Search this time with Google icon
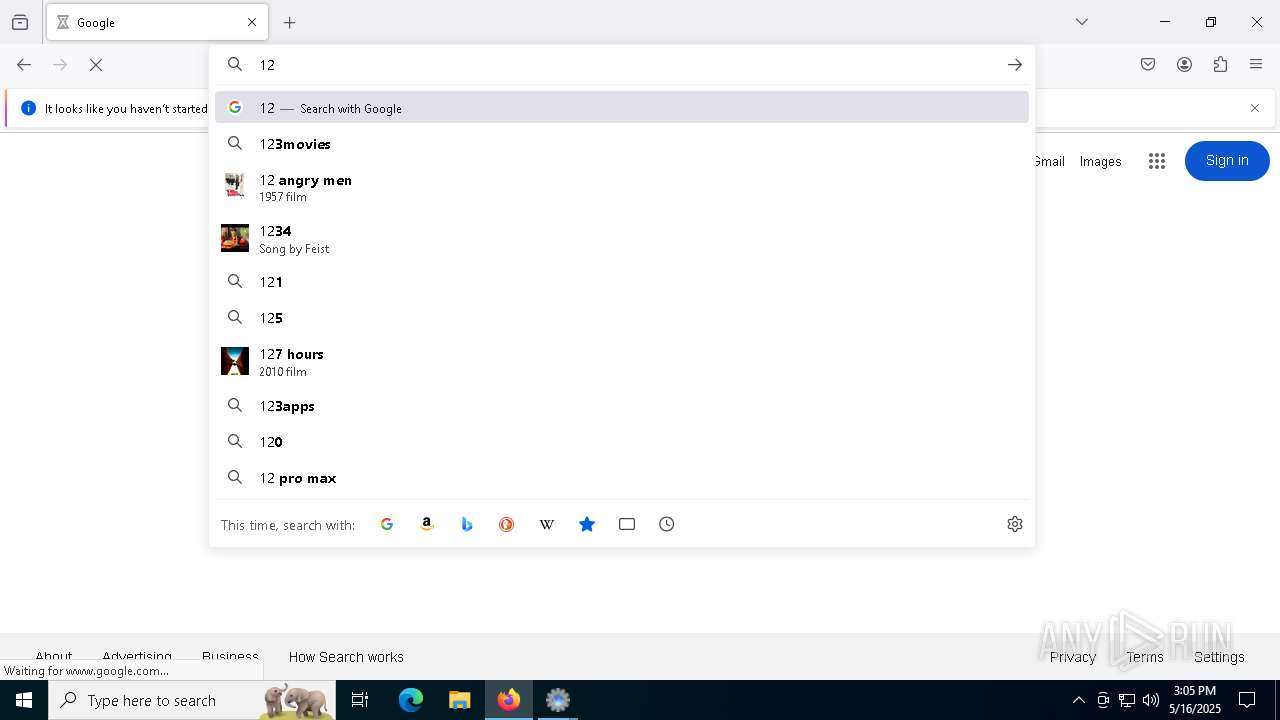The height and width of the screenshot is (720, 1280). tap(387, 524)
